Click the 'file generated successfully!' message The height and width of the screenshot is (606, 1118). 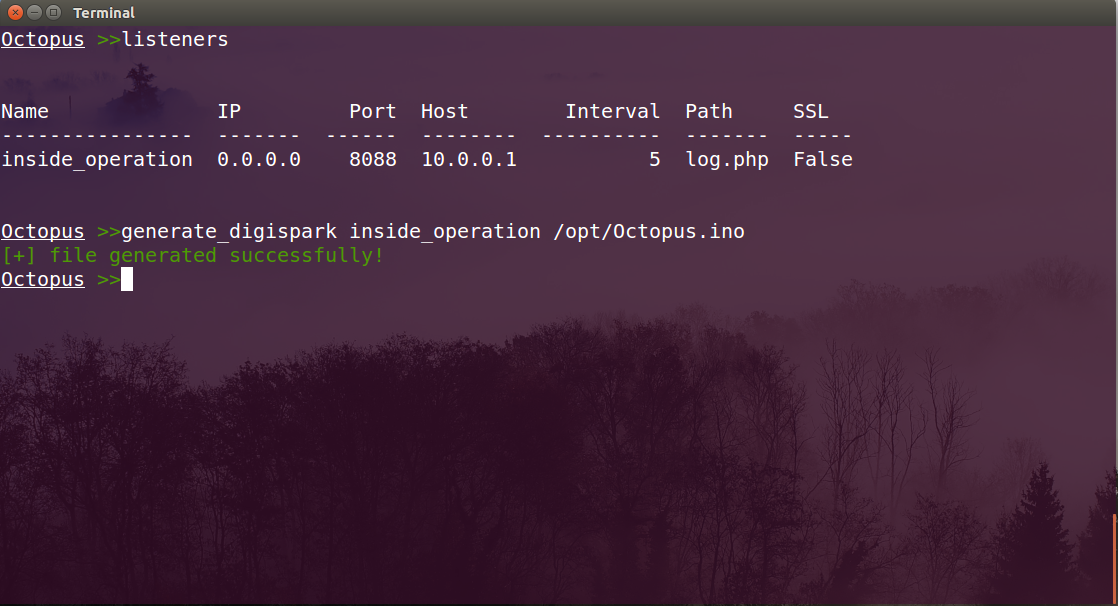[217, 255]
